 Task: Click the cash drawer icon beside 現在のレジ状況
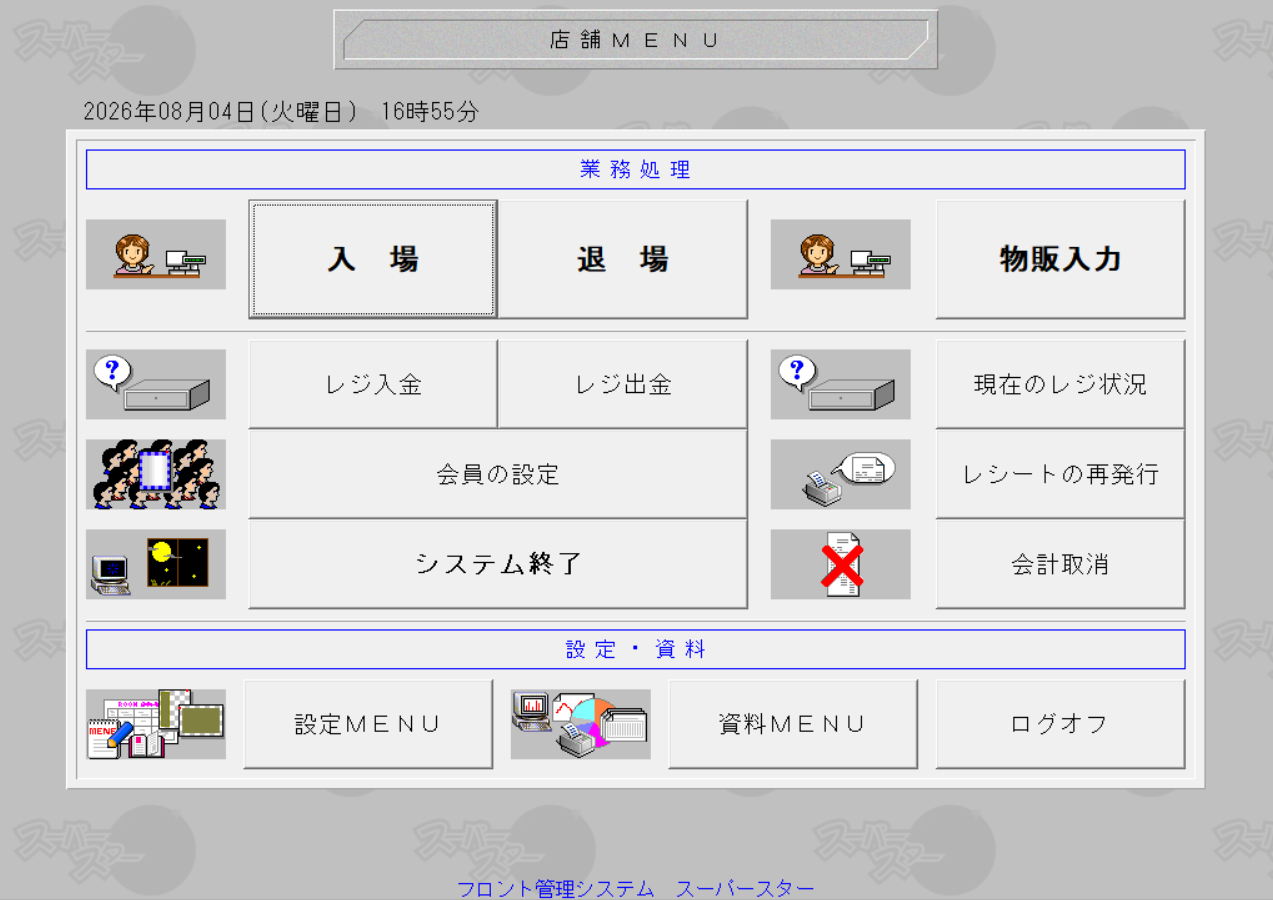click(841, 384)
